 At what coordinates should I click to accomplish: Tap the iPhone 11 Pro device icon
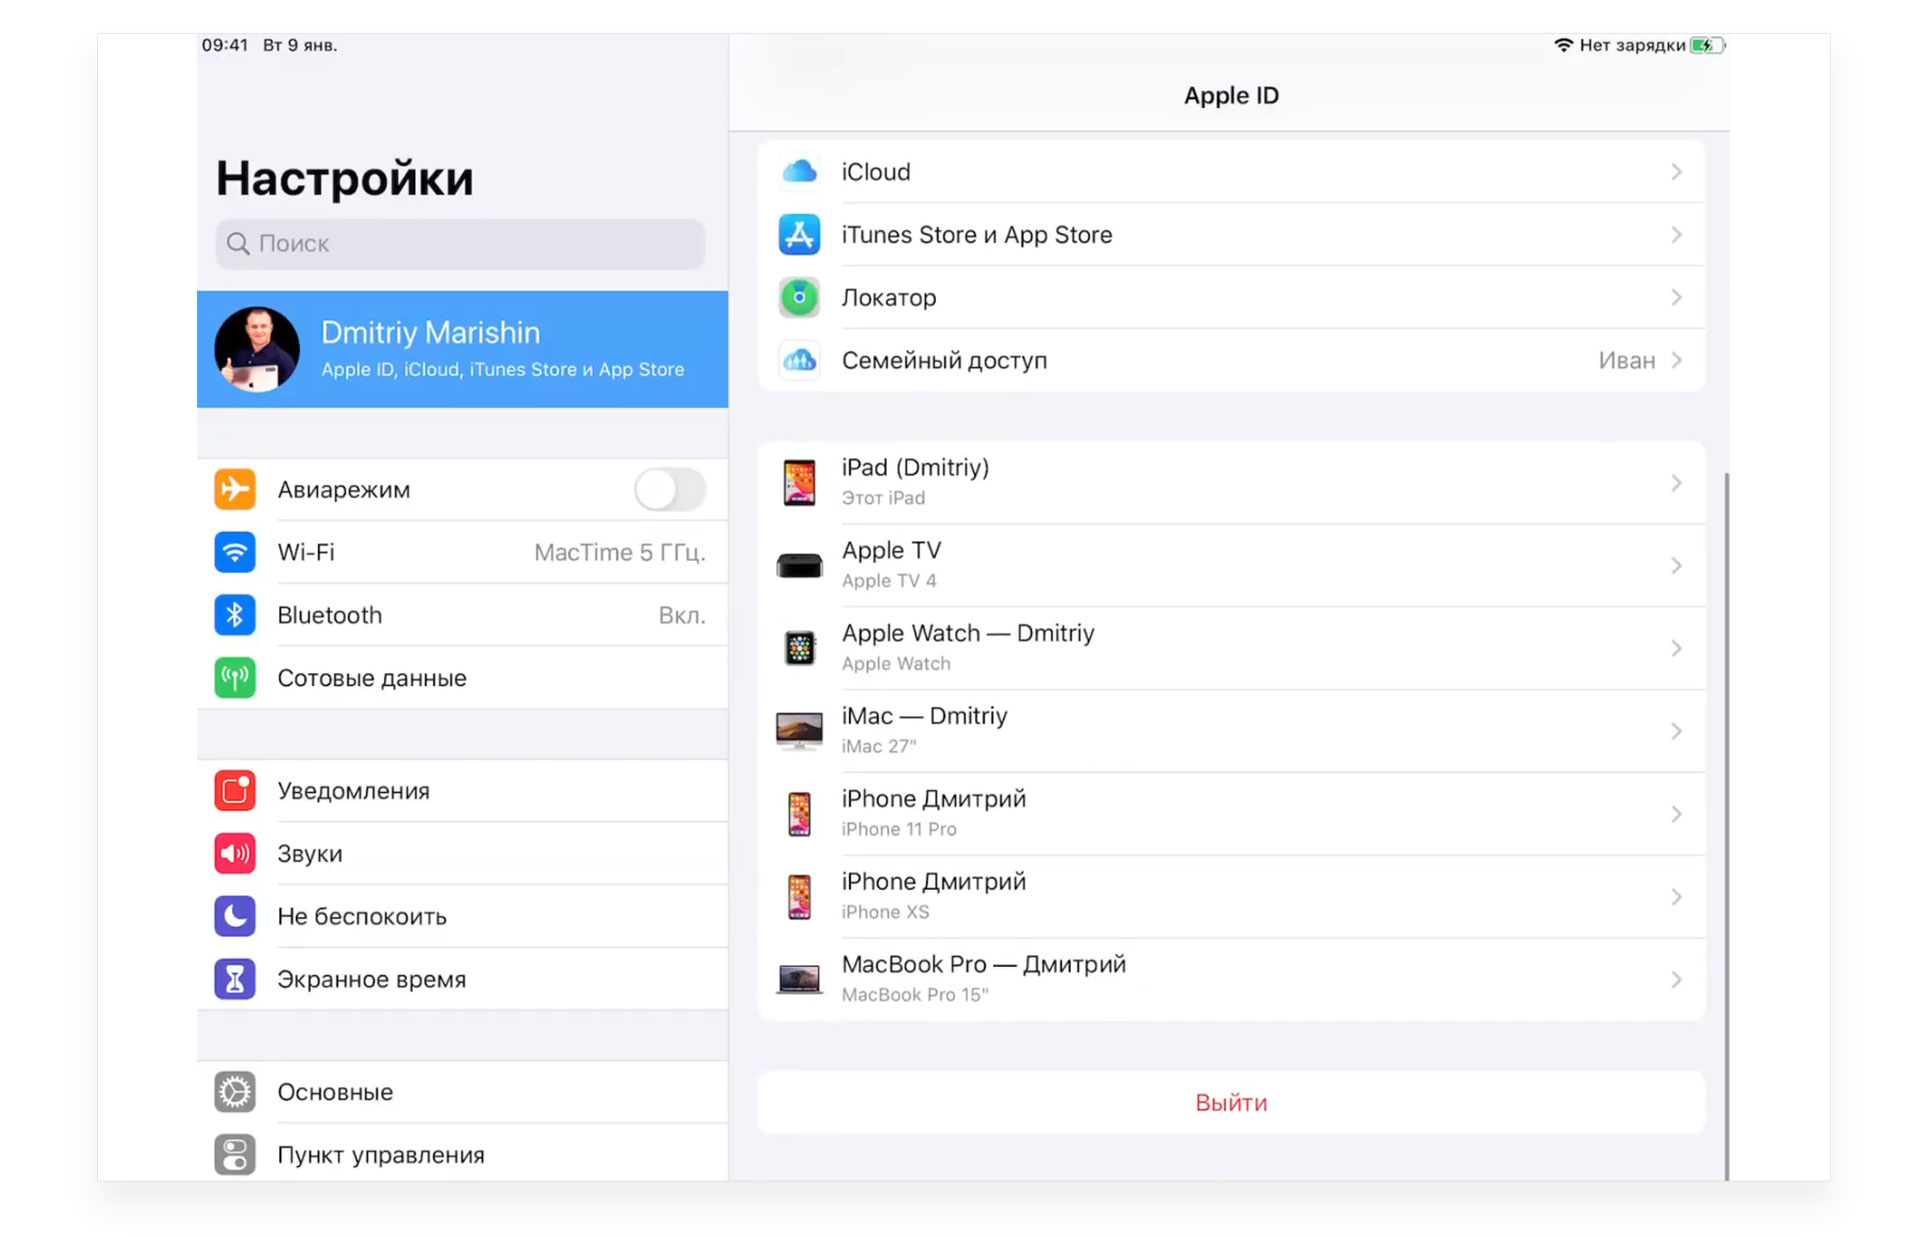click(x=799, y=814)
